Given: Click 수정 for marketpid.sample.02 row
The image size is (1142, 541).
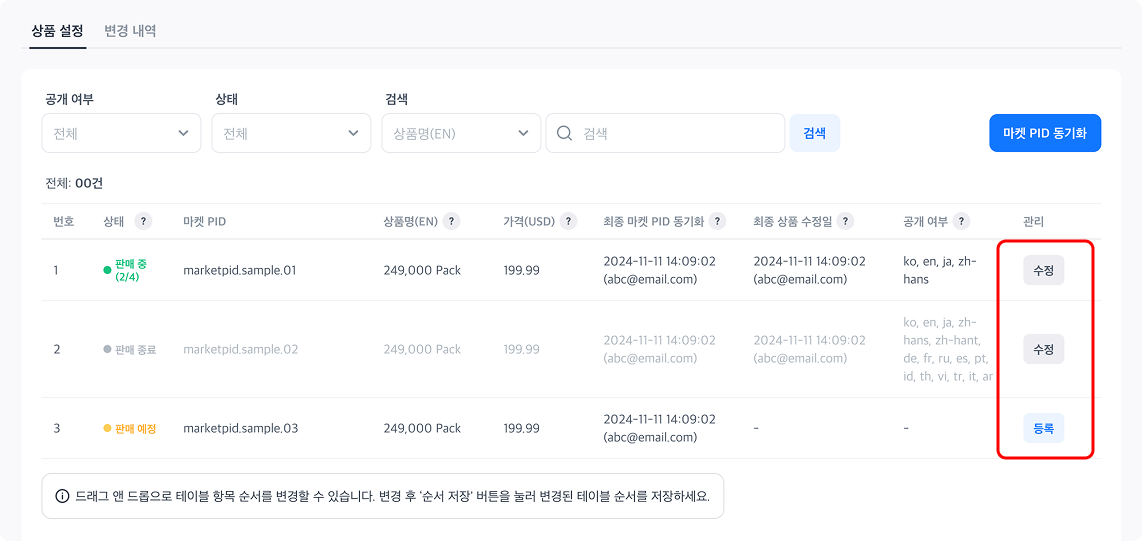Looking at the screenshot, I should [x=1043, y=349].
